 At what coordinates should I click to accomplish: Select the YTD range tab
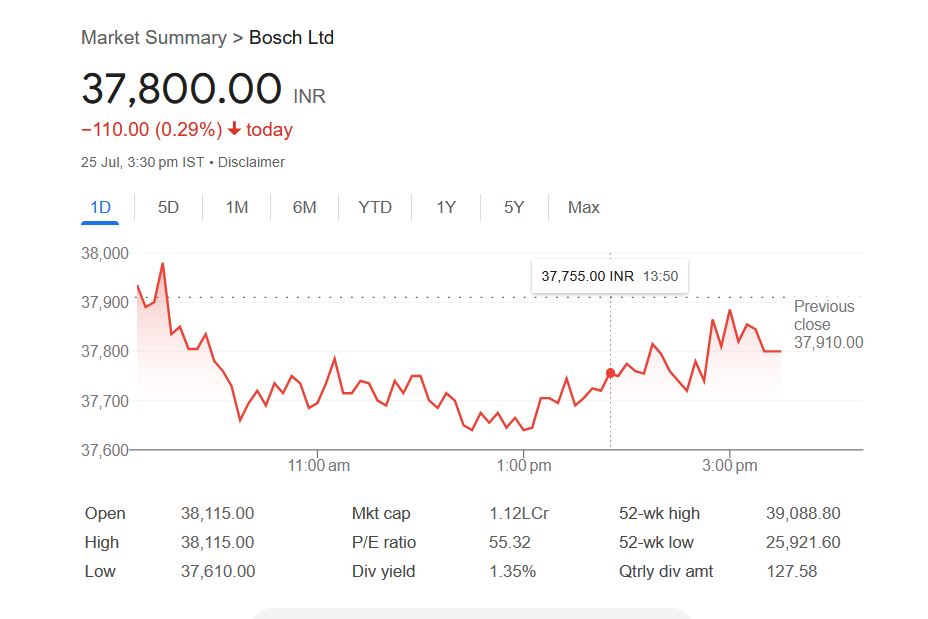click(x=375, y=208)
